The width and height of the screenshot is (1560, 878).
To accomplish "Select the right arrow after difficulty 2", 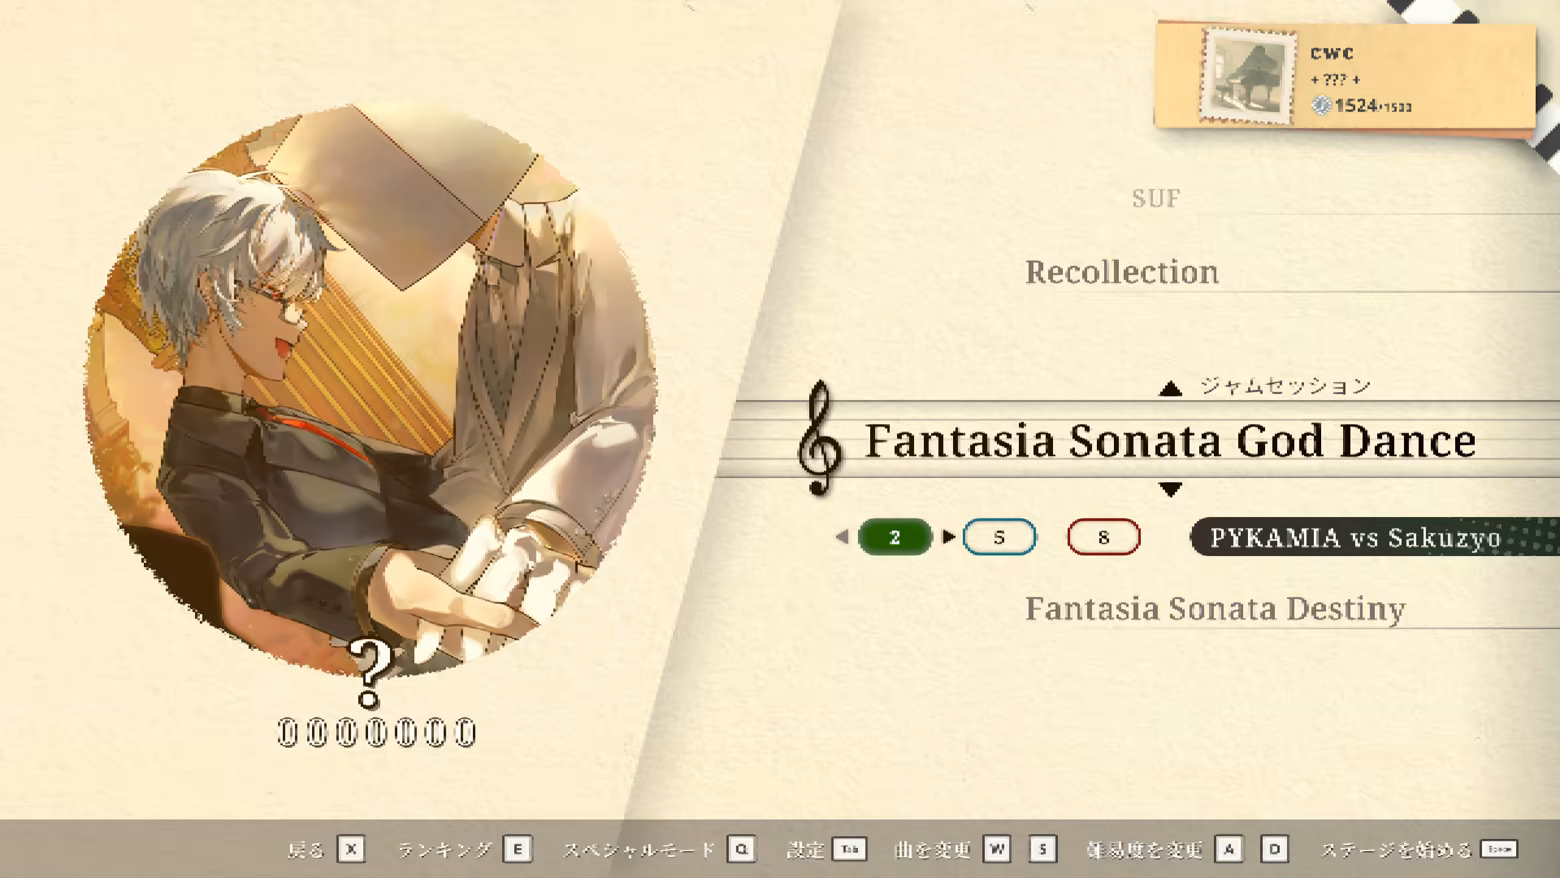I will 948,537.
